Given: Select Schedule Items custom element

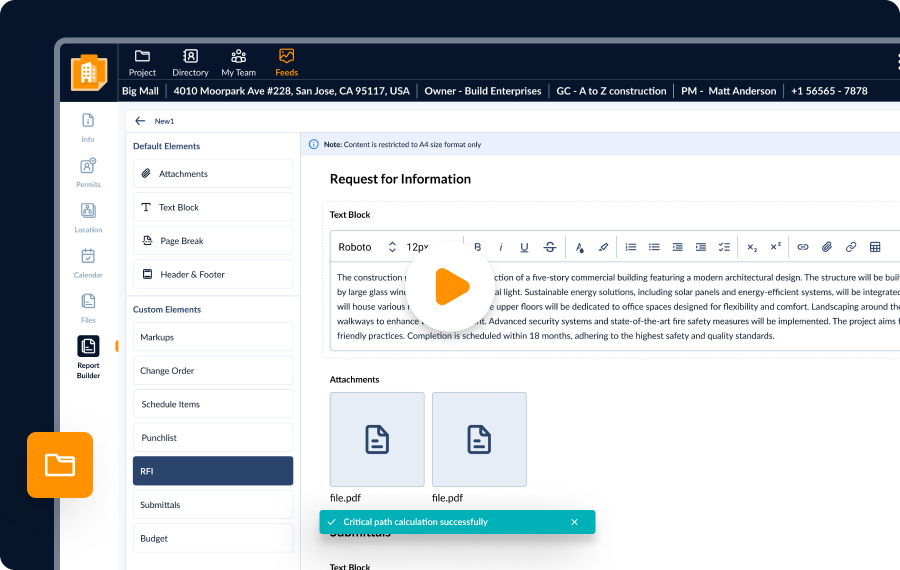Looking at the screenshot, I should [x=213, y=404].
